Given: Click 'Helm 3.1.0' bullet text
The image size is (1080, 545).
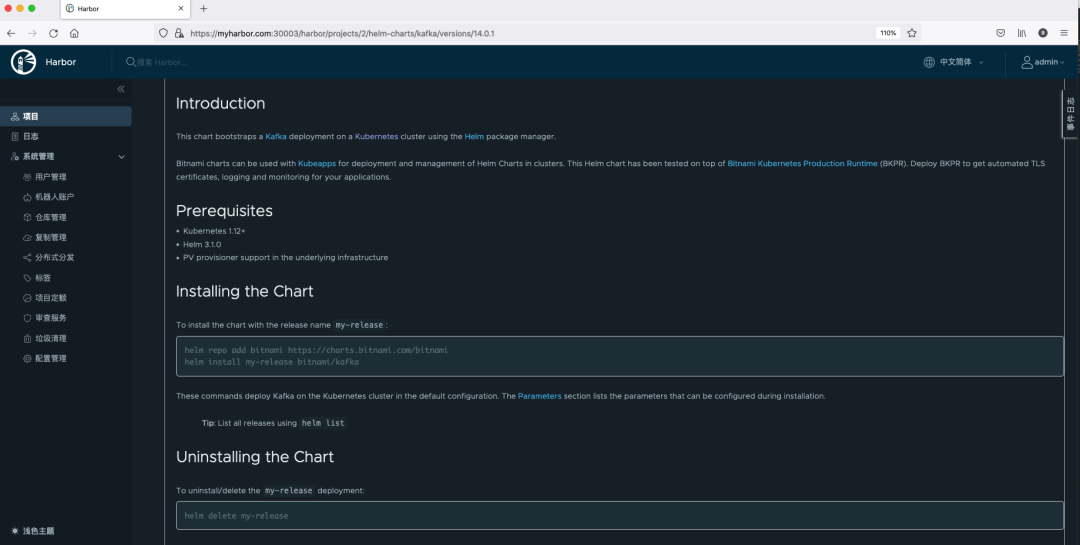Looking at the screenshot, I should click(202, 245).
